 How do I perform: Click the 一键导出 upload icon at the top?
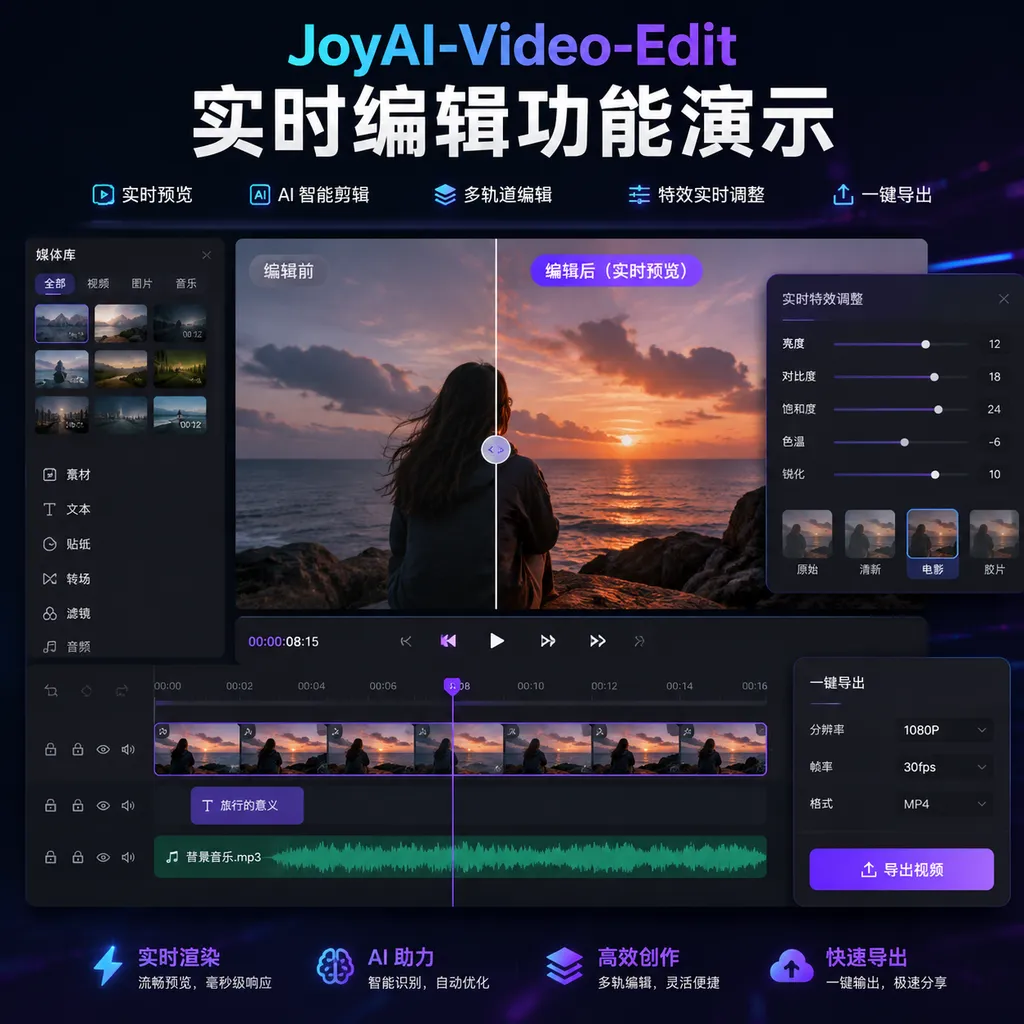pos(843,194)
